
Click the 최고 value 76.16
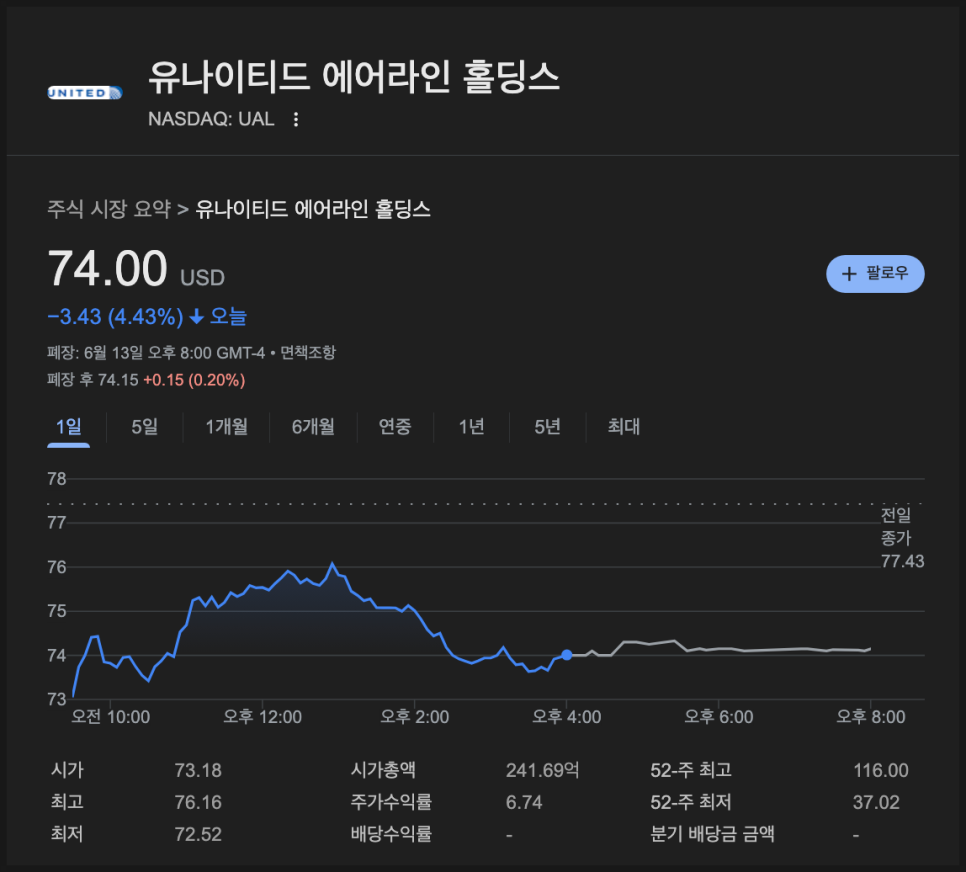tap(198, 802)
